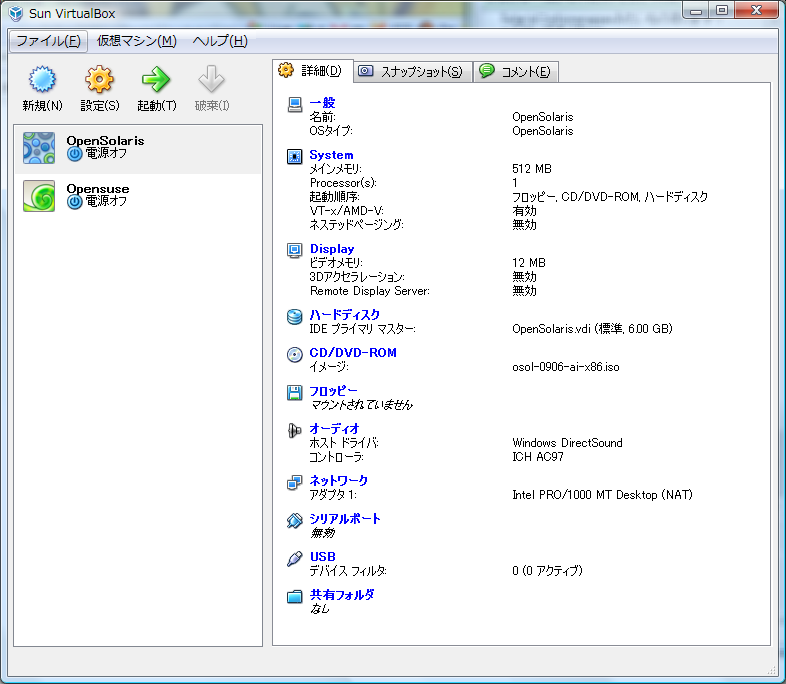Click osol-0906-ai-x86.iso image name

pyautogui.click(x=565, y=367)
